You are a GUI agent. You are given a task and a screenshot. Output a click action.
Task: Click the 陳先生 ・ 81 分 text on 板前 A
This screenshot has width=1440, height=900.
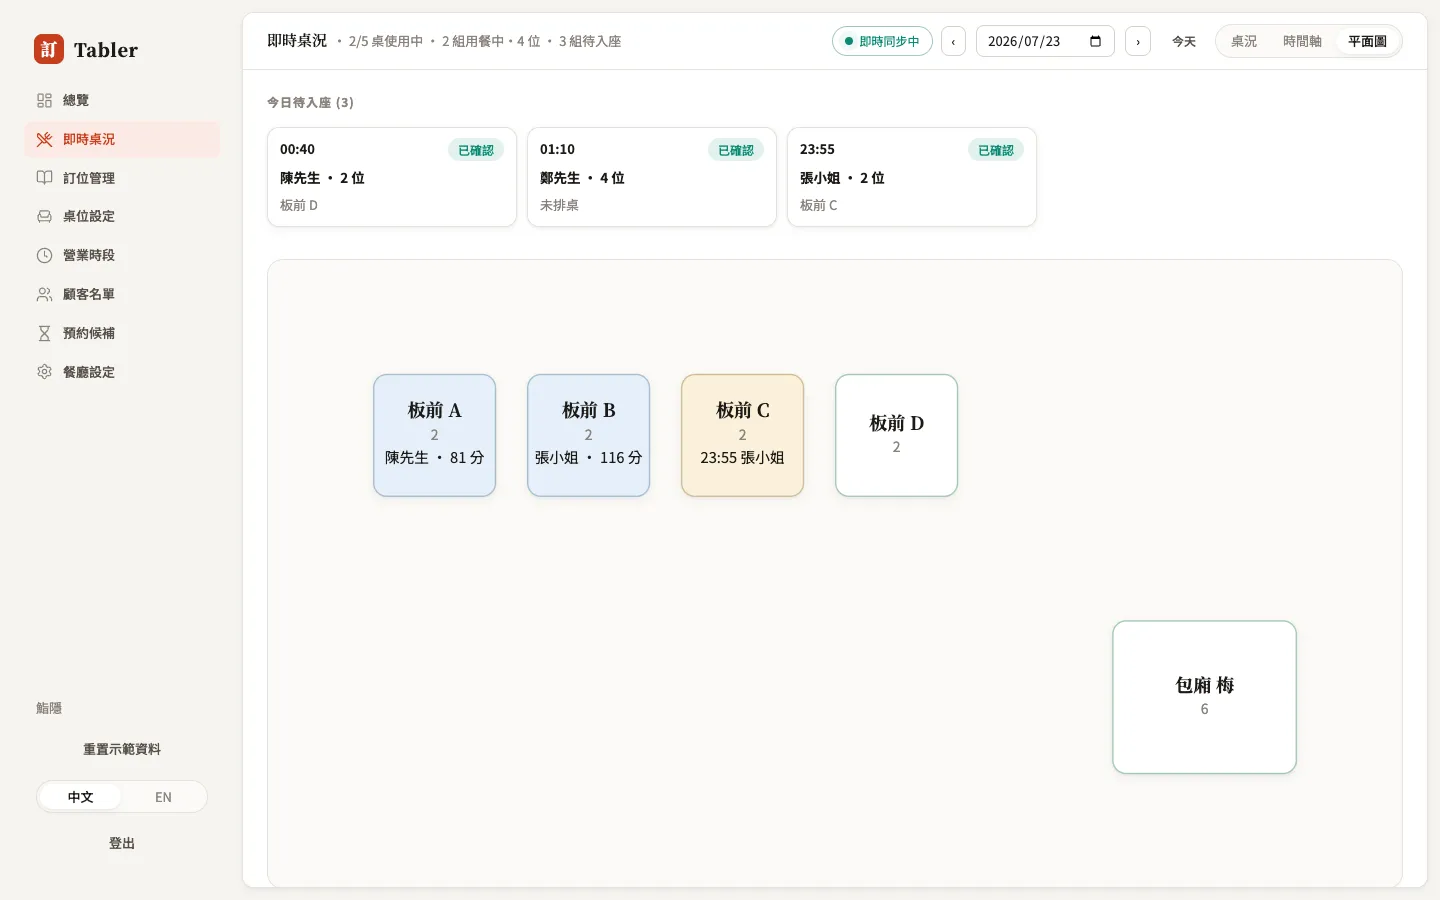click(435, 457)
